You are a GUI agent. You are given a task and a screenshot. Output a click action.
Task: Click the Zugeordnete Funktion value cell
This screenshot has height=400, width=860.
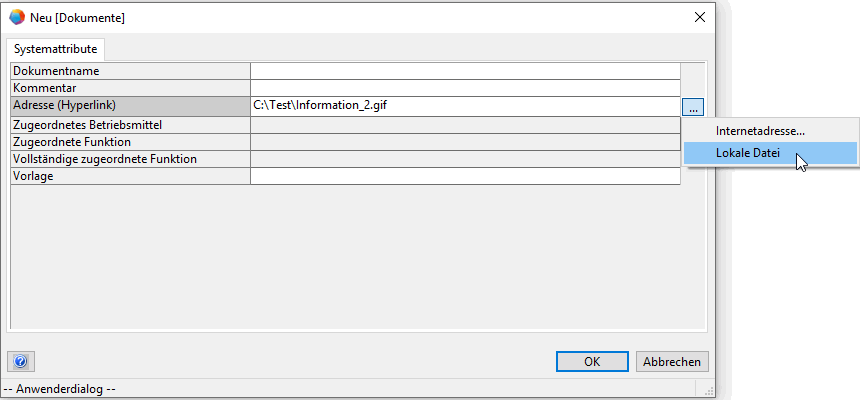pyautogui.click(x=465, y=142)
